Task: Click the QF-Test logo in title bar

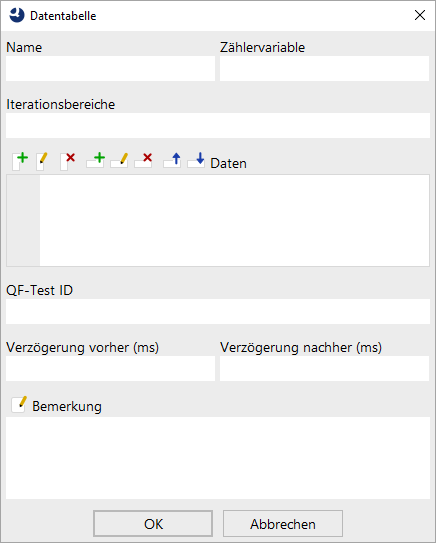Action: pyautogui.click(x=17, y=16)
